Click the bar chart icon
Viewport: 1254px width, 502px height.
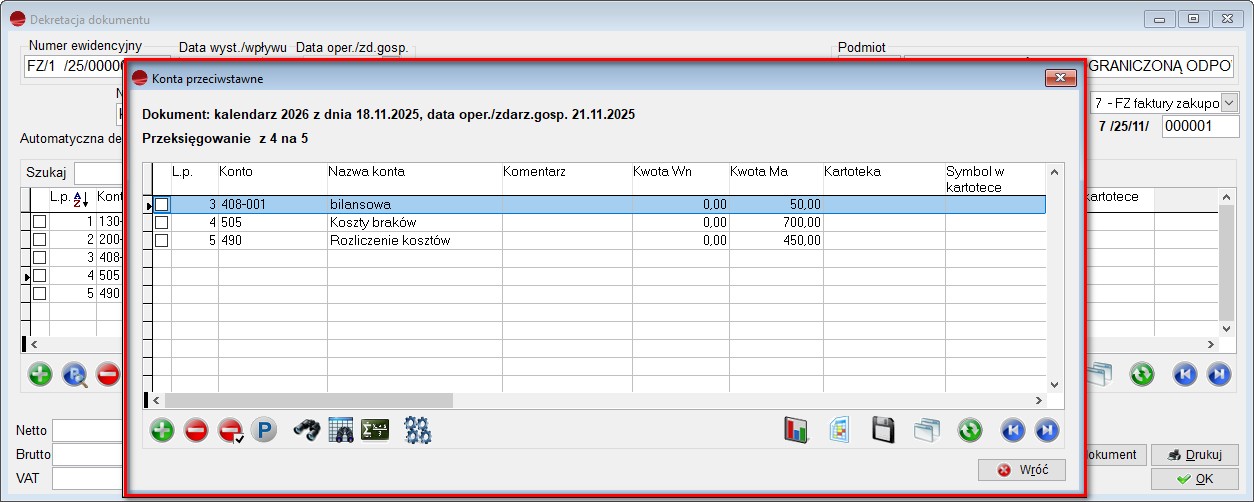point(795,431)
